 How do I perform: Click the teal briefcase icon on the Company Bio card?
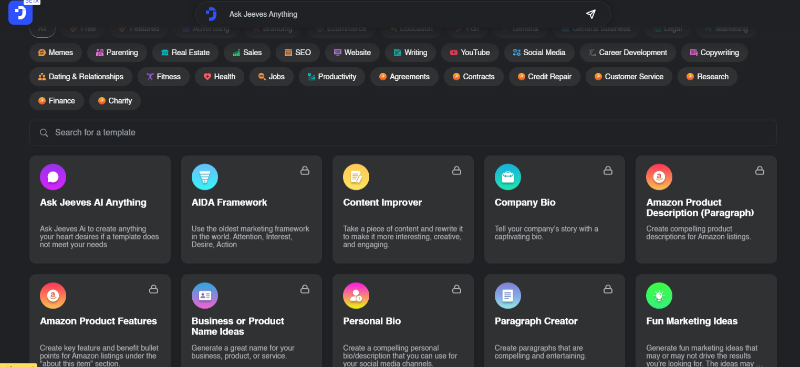click(x=508, y=177)
